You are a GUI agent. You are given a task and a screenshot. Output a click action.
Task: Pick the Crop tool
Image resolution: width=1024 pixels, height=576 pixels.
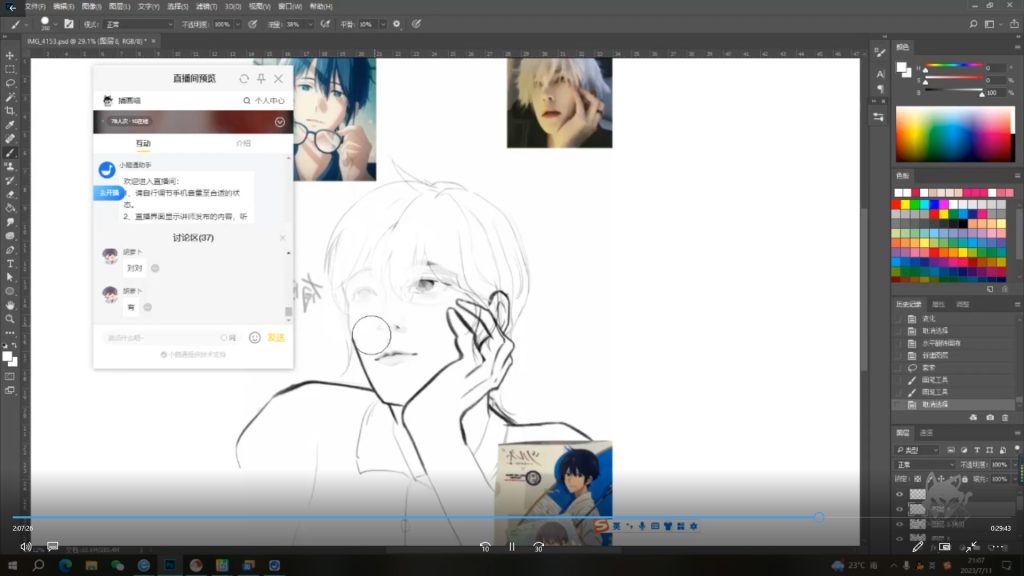point(10,111)
